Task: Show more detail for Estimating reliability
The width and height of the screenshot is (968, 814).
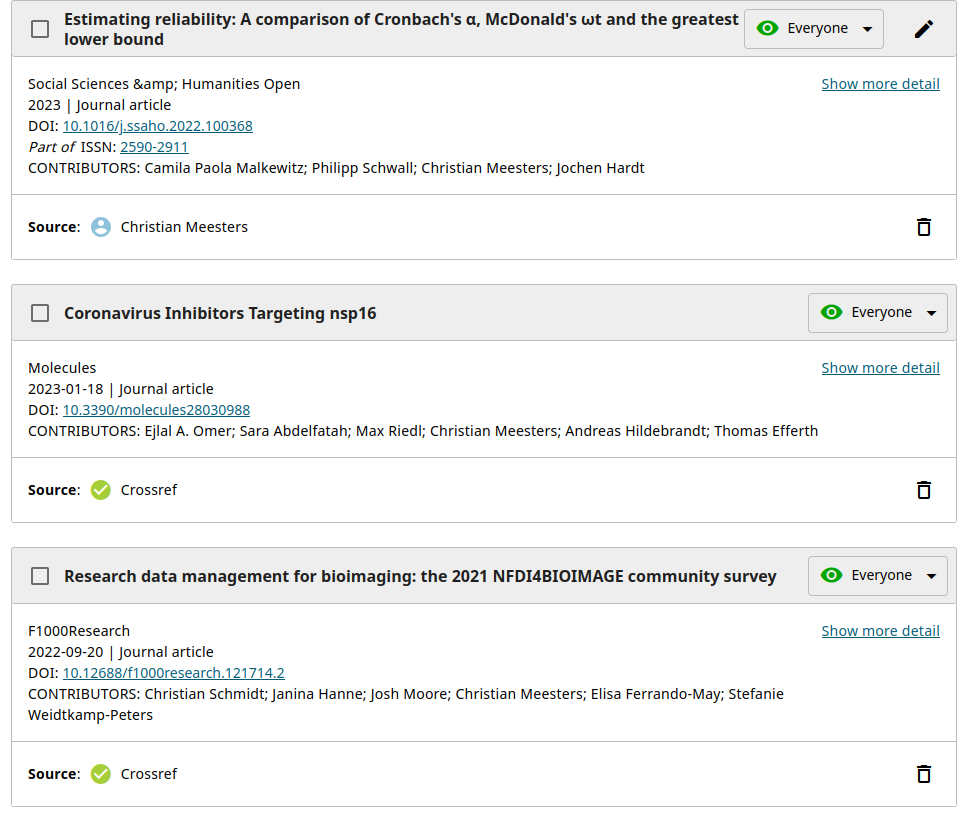Action: click(x=880, y=84)
